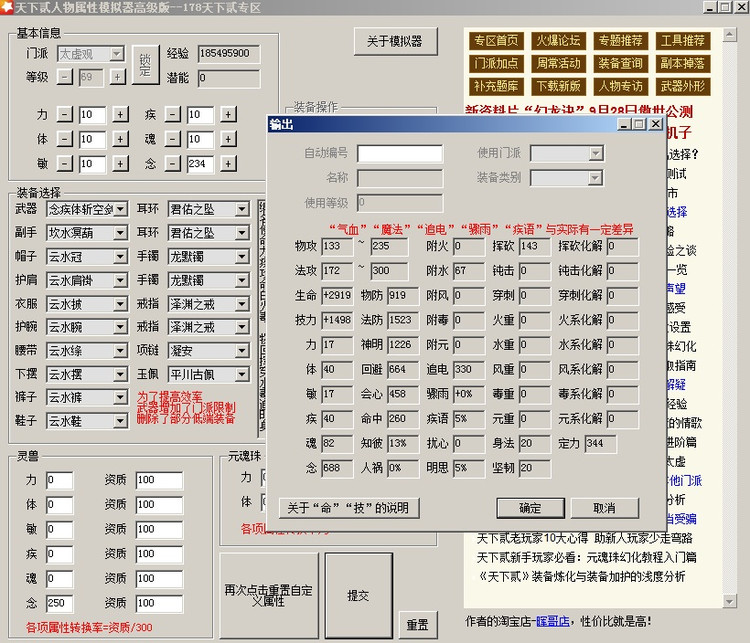The height and width of the screenshot is (643, 750).
Task: Open 装备查询 navigation tab
Action: point(620,63)
